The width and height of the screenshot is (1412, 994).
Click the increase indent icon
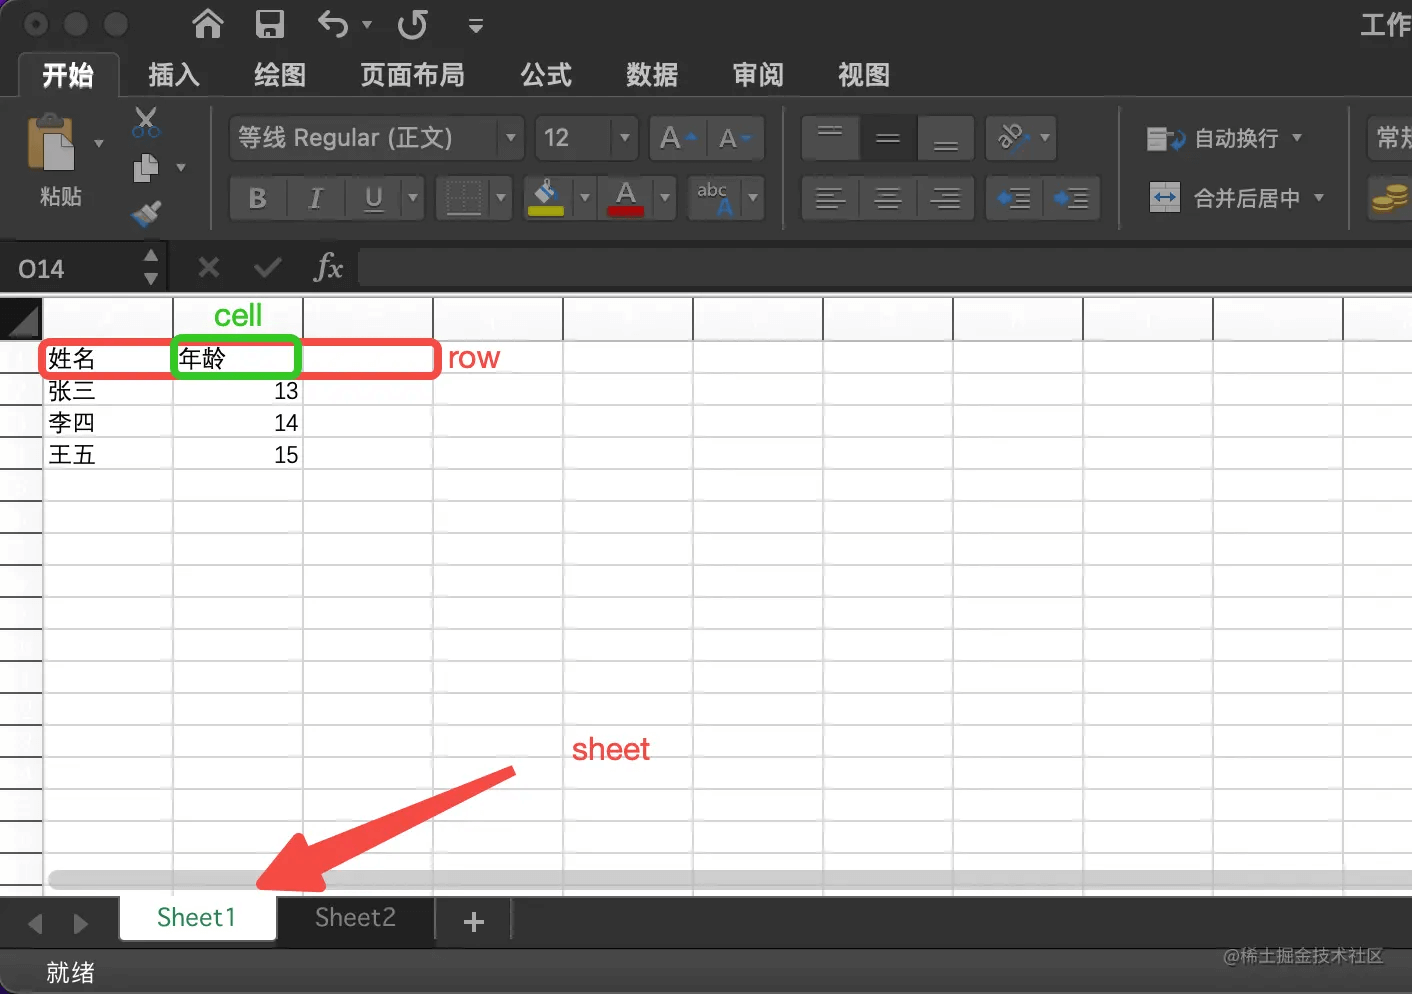pyautogui.click(x=1072, y=198)
